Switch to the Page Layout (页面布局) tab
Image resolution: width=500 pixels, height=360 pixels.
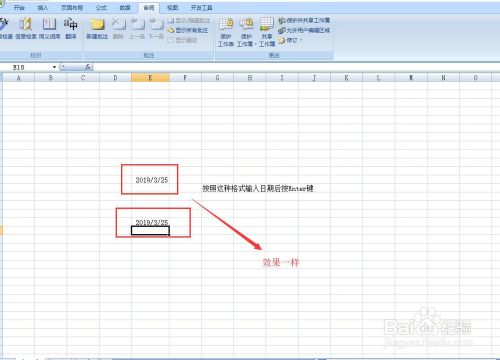coord(72,8)
